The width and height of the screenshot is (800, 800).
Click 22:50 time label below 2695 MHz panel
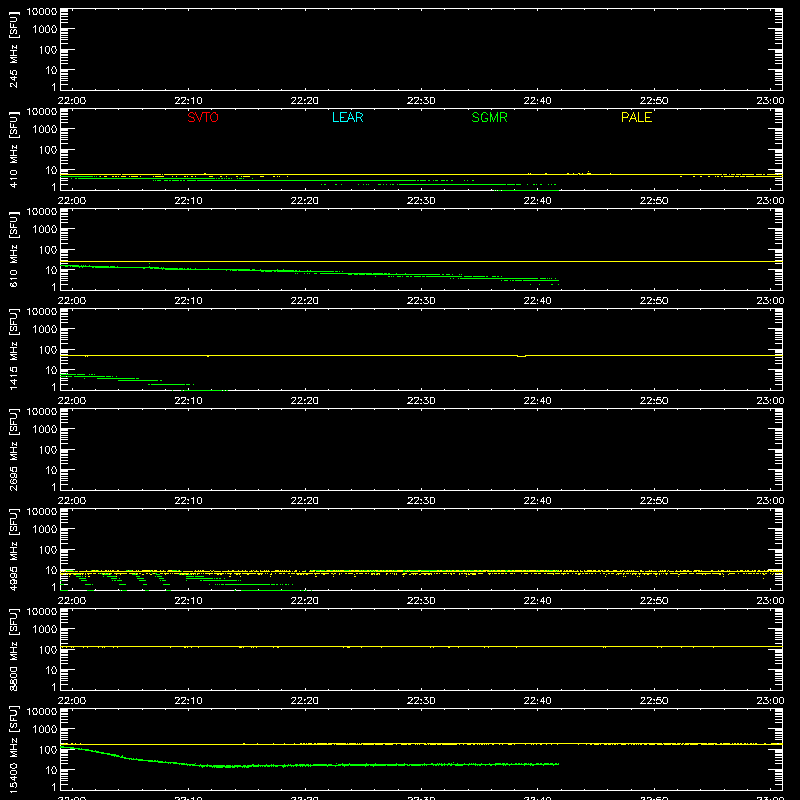pyautogui.click(x=654, y=501)
